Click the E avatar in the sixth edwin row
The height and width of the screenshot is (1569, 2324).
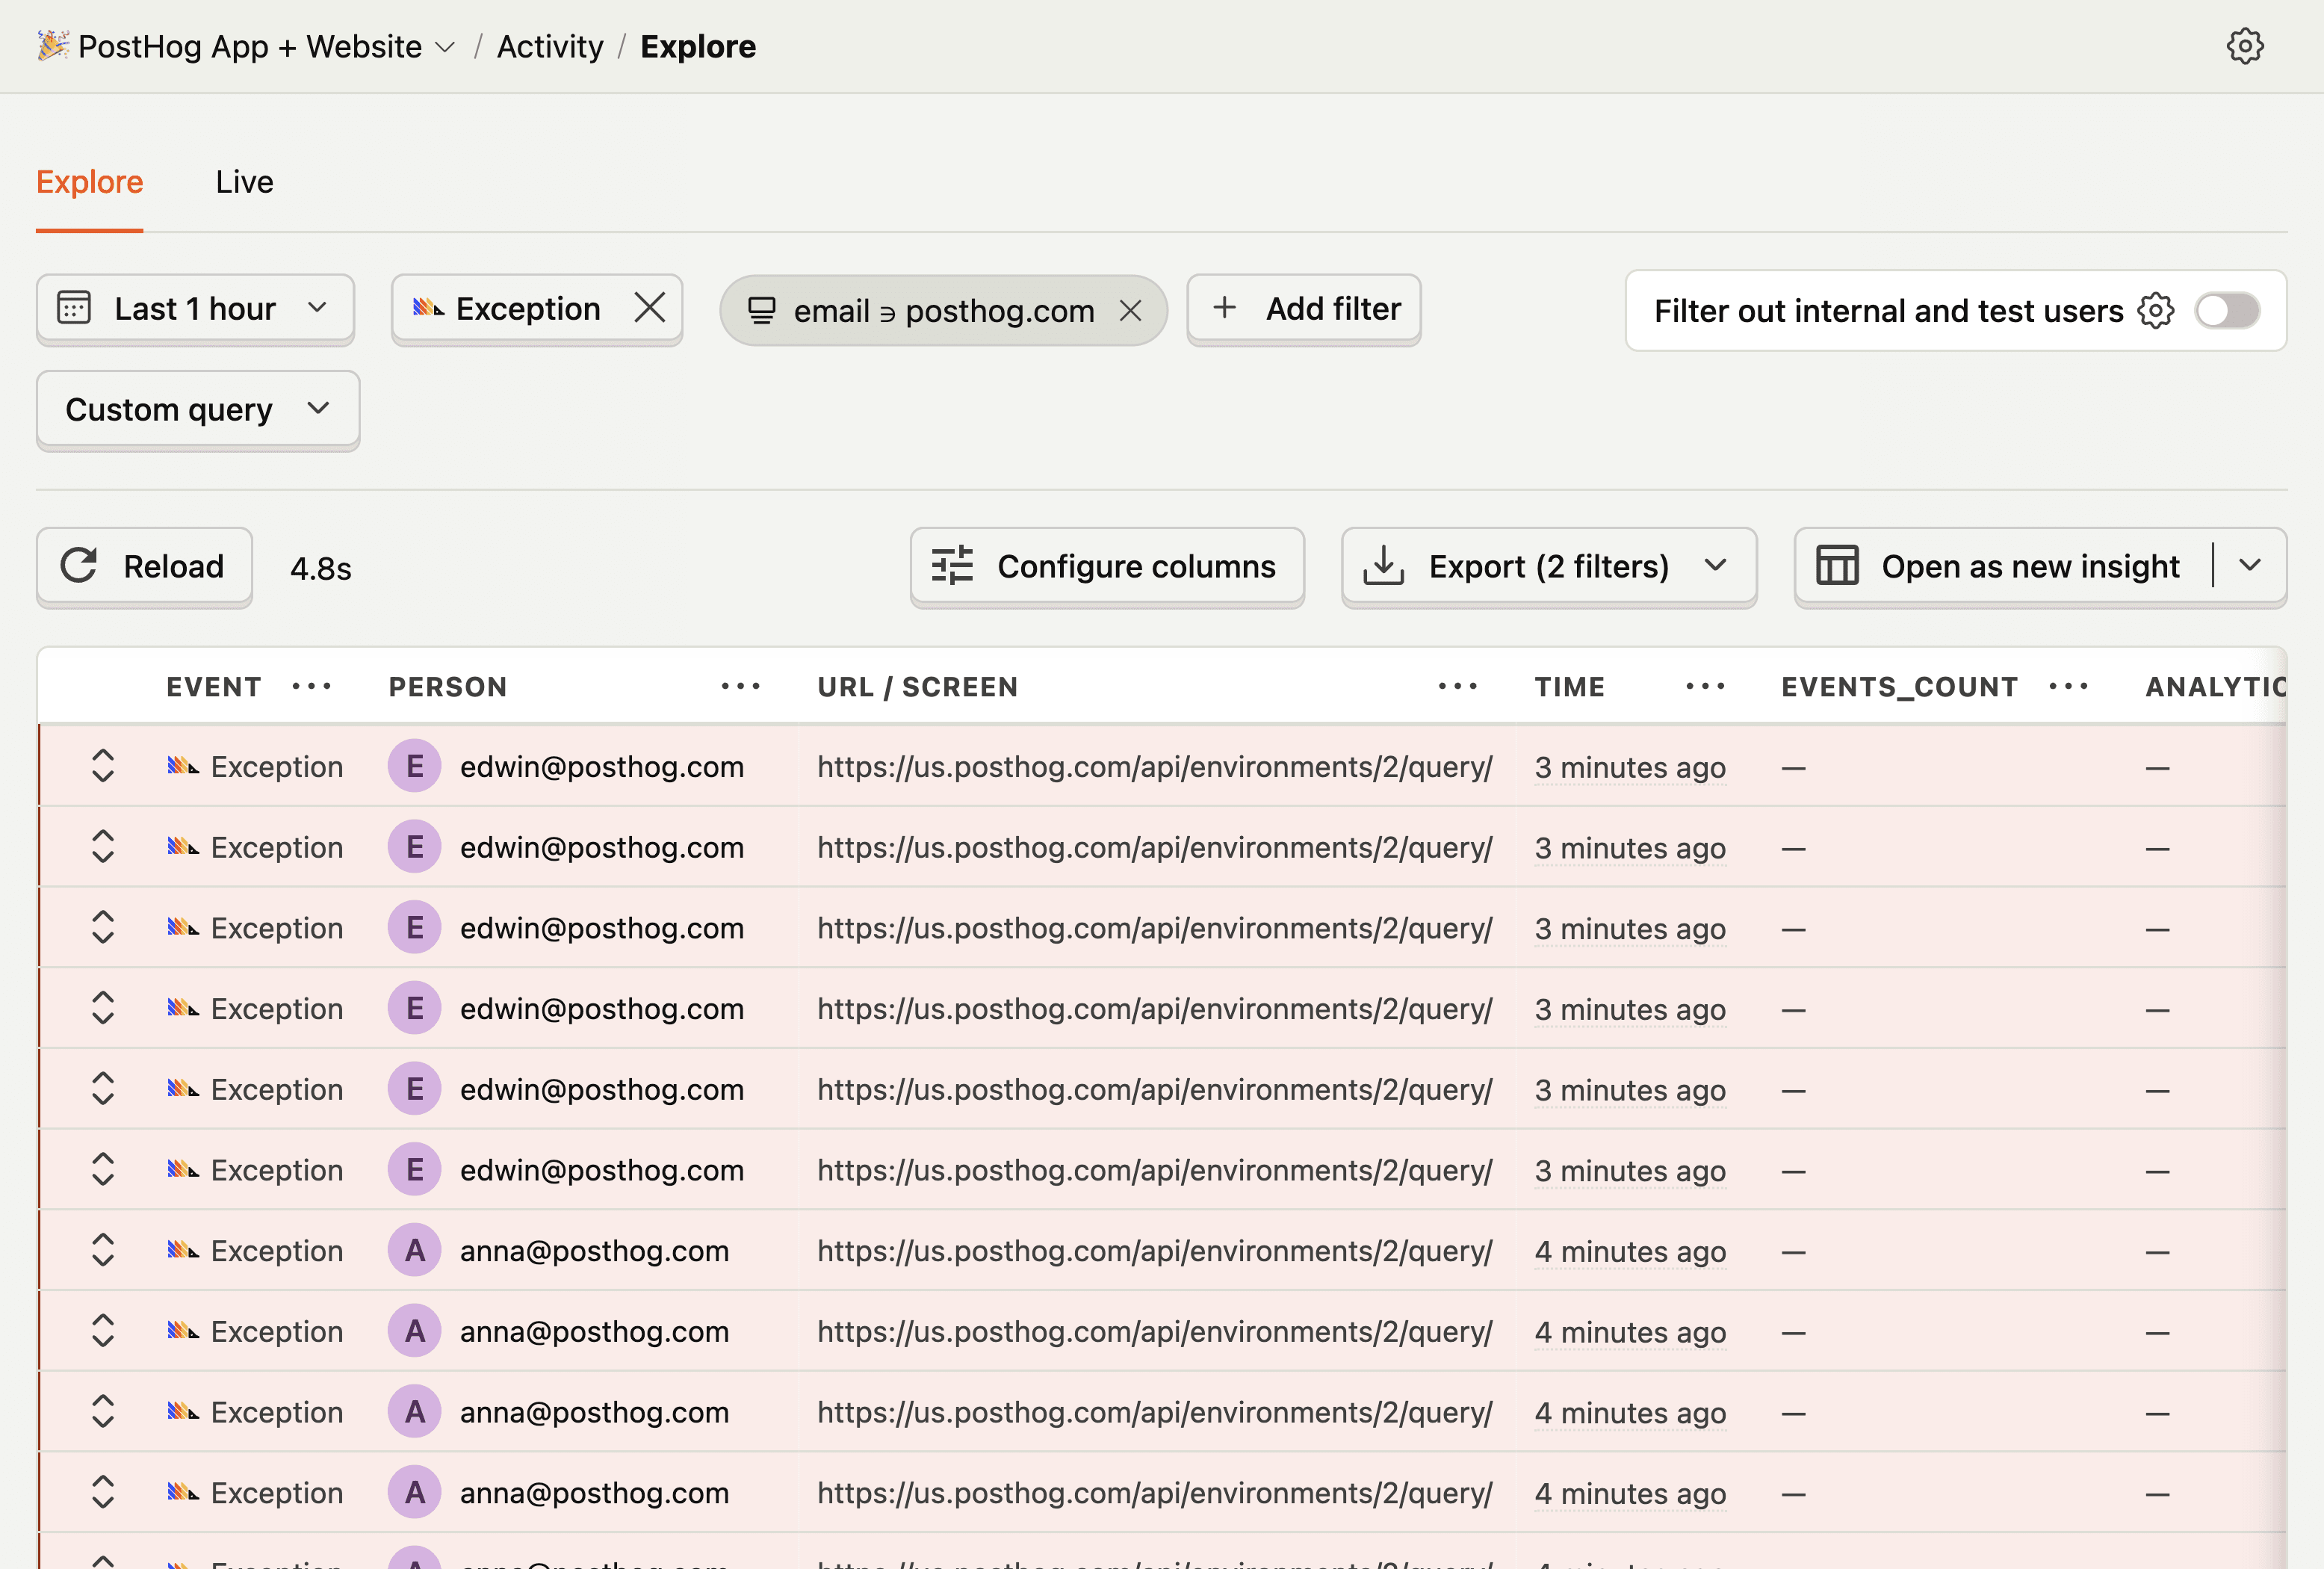coord(414,1169)
